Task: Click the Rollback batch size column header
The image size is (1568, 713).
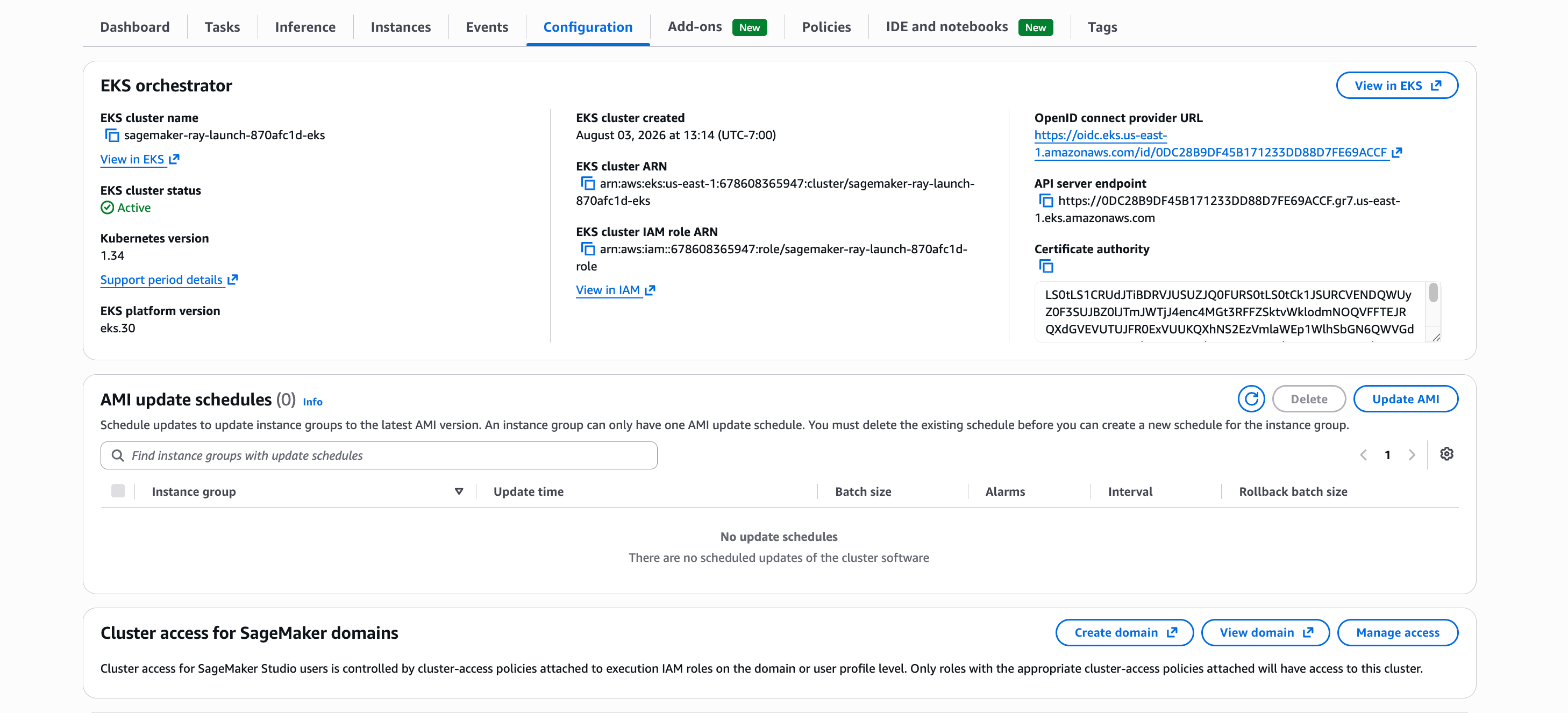Action: tap(1293, 492)
